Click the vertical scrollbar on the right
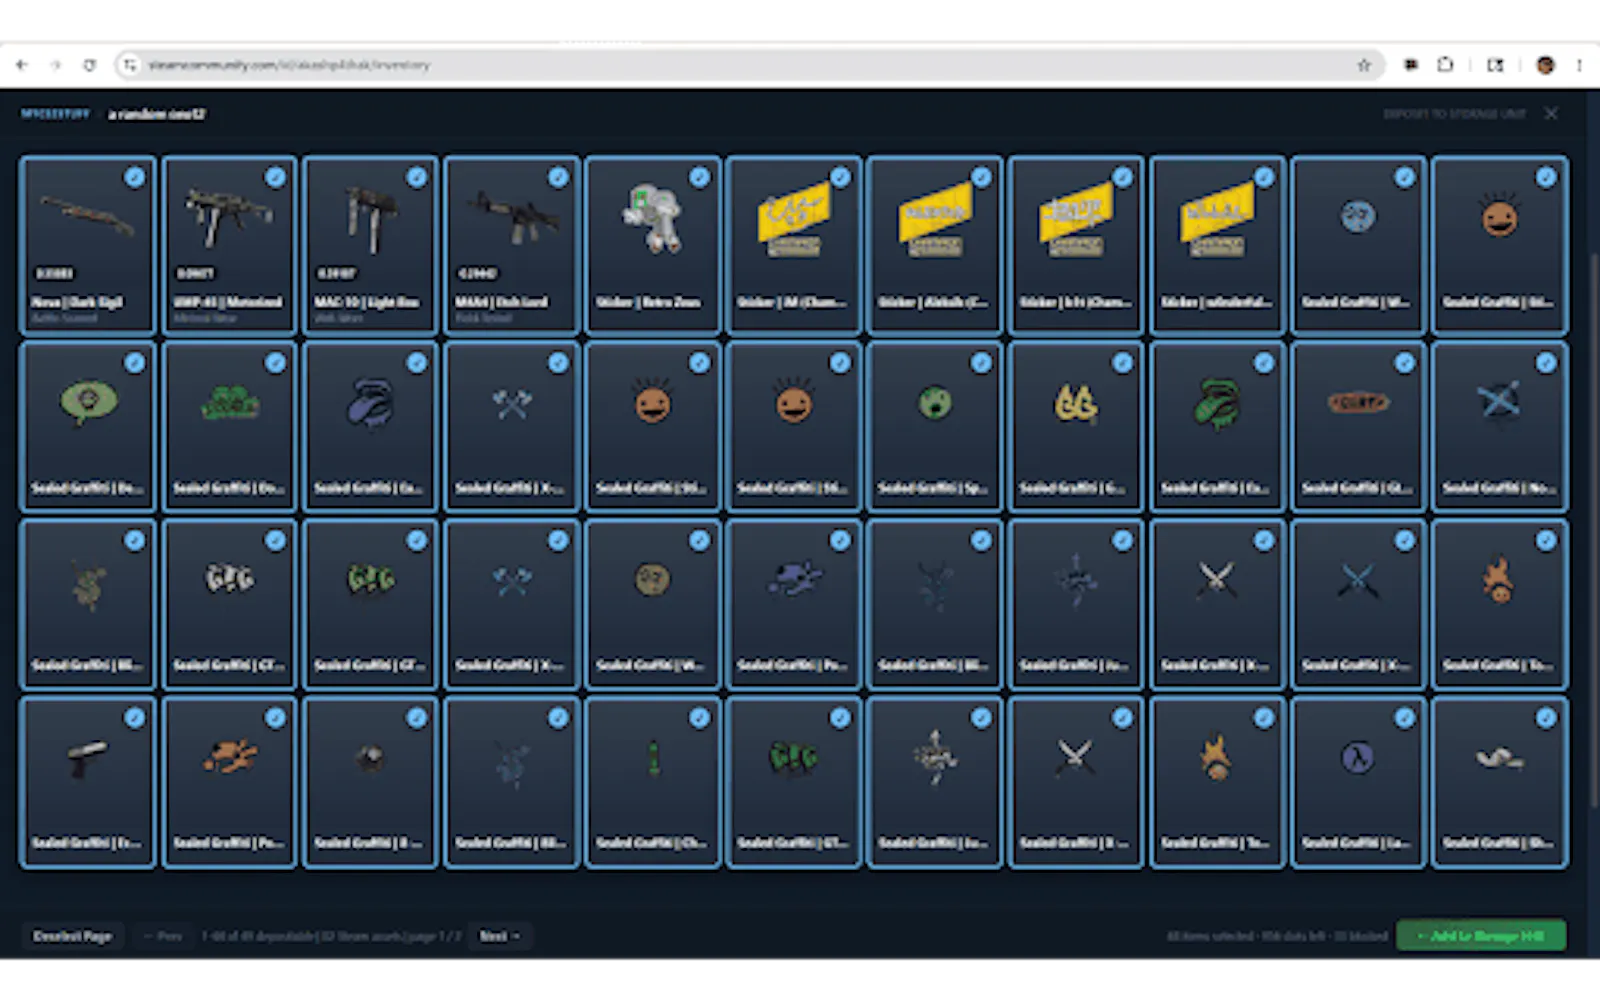This screenshot has width=1600, height=1000. [x=1594, y=530]
